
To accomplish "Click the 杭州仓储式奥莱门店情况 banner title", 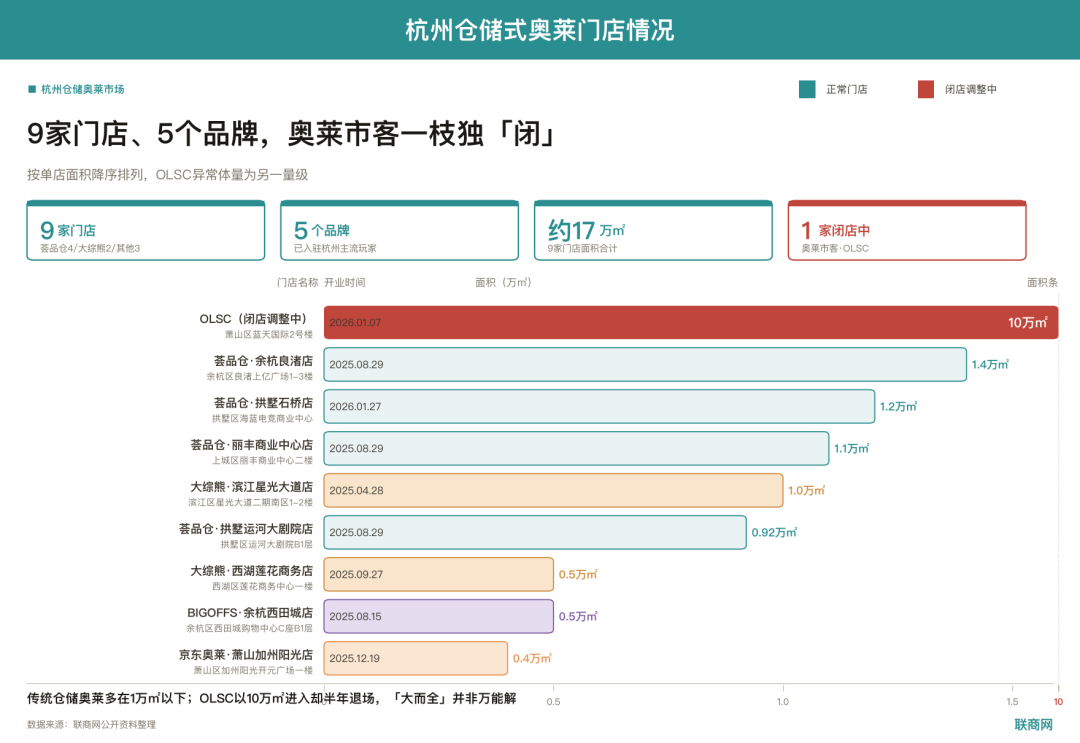I will (x=539, y=30).
